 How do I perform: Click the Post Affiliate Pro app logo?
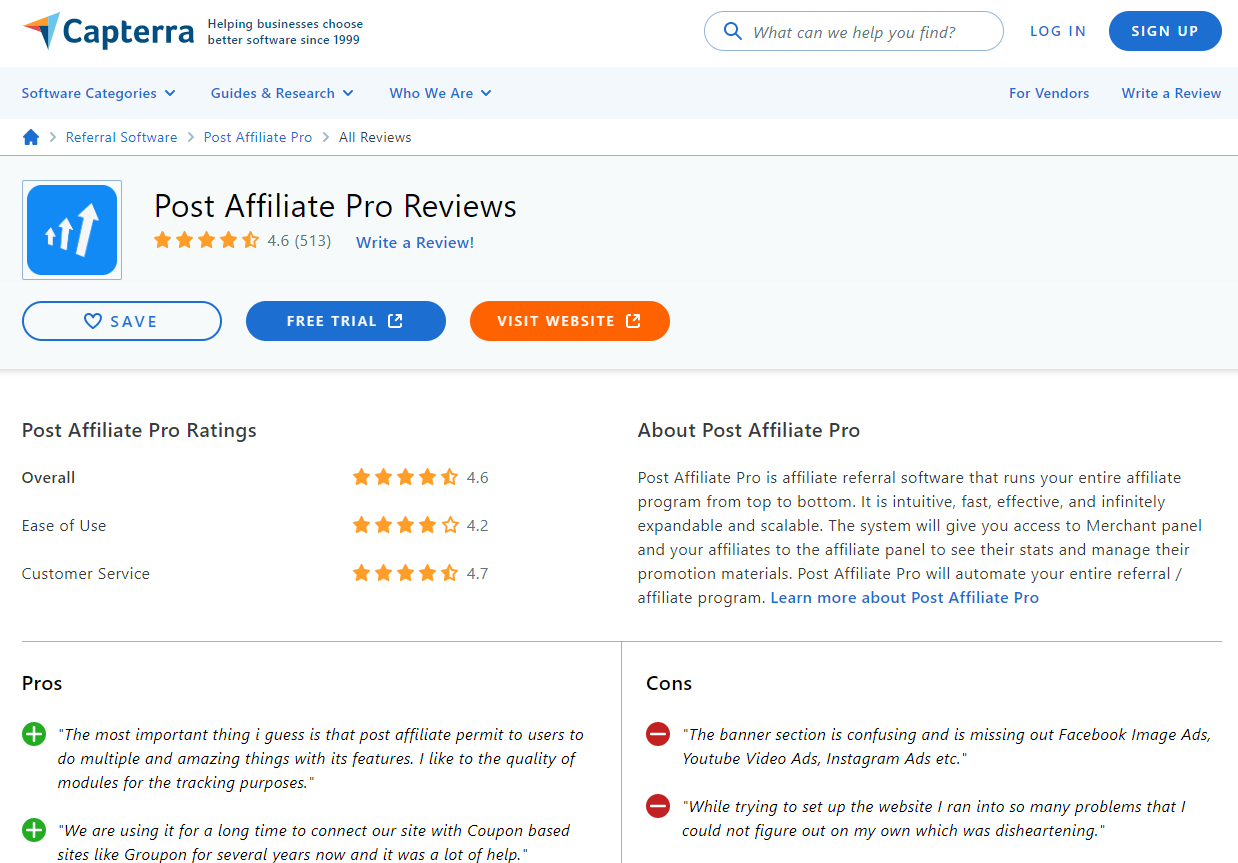click(71, 229)
